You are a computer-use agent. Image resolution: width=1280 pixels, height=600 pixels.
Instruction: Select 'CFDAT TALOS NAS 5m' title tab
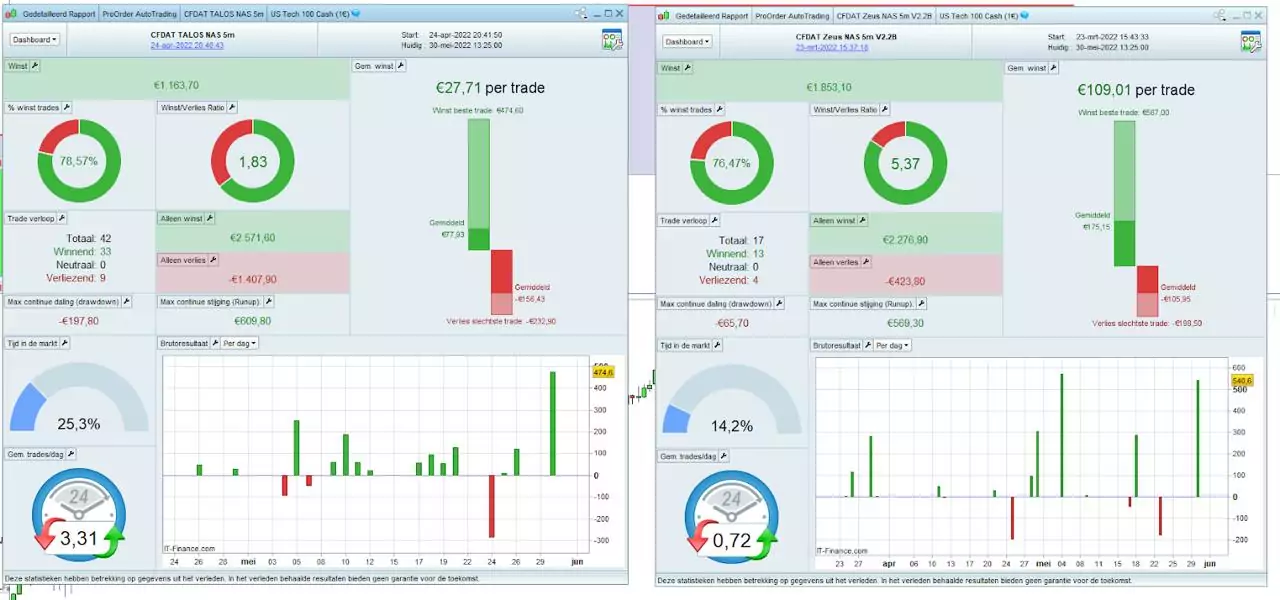coord(224,14)
